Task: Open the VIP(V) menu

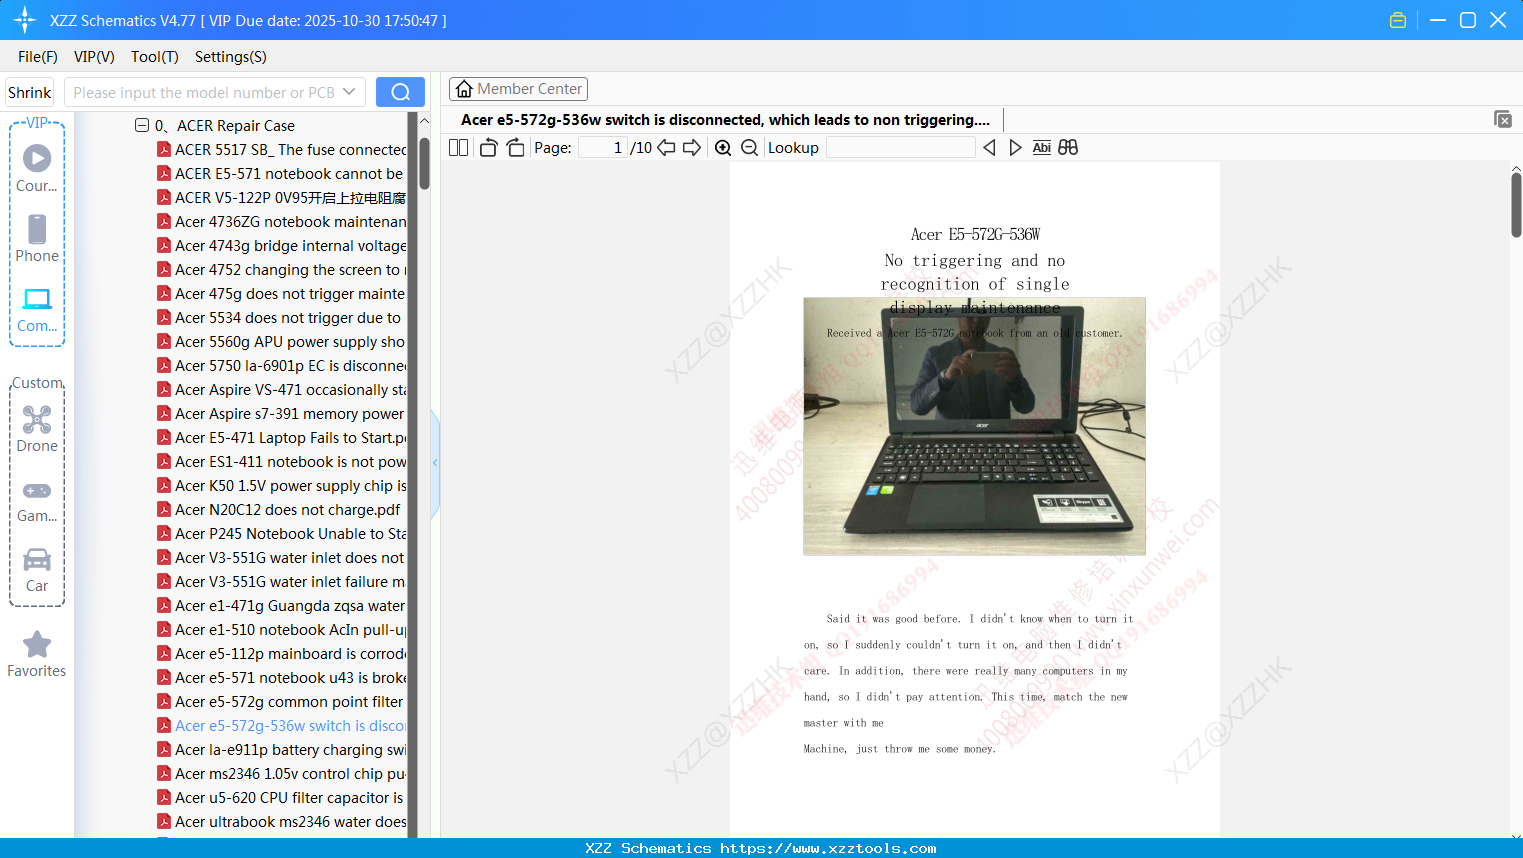Action: point(94,57)
